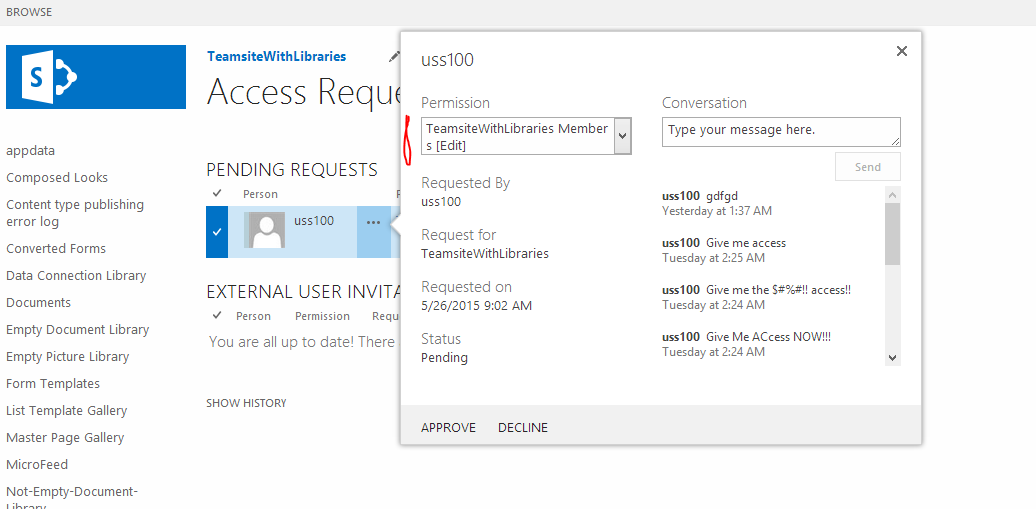Click the Pending status value
The width and height of the screenshot is (1036, 509).
click(x=444, y=358)
